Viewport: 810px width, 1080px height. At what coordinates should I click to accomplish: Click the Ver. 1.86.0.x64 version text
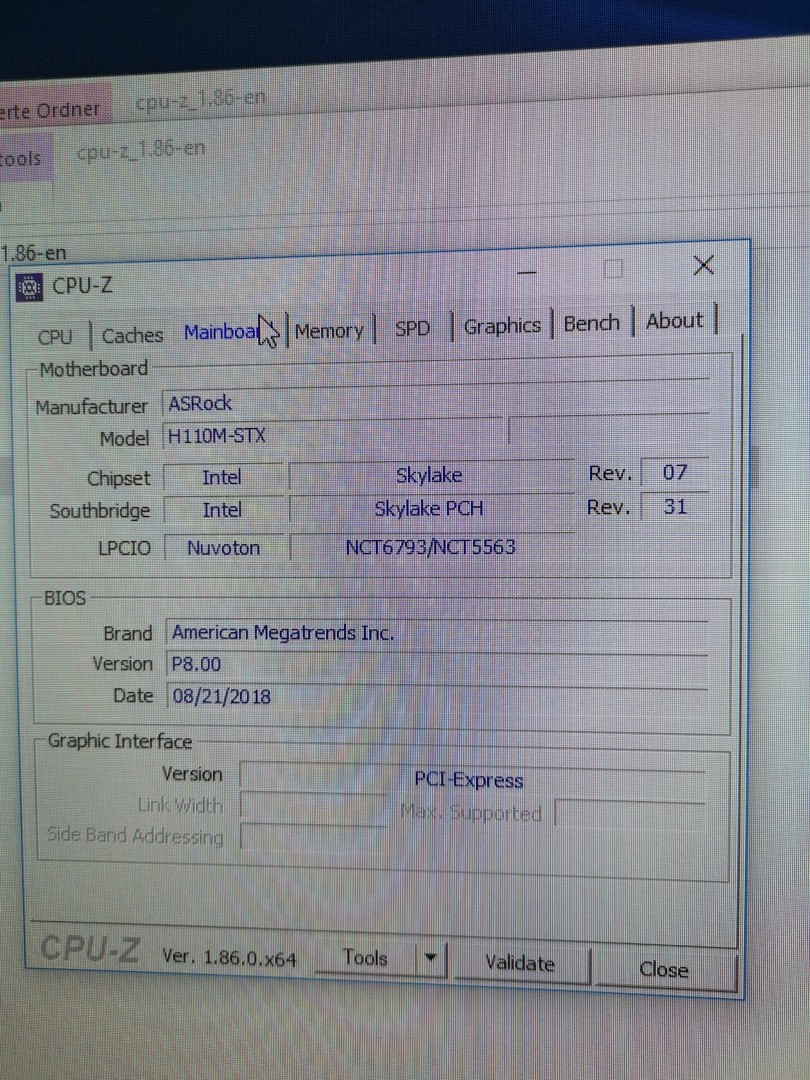229,957
